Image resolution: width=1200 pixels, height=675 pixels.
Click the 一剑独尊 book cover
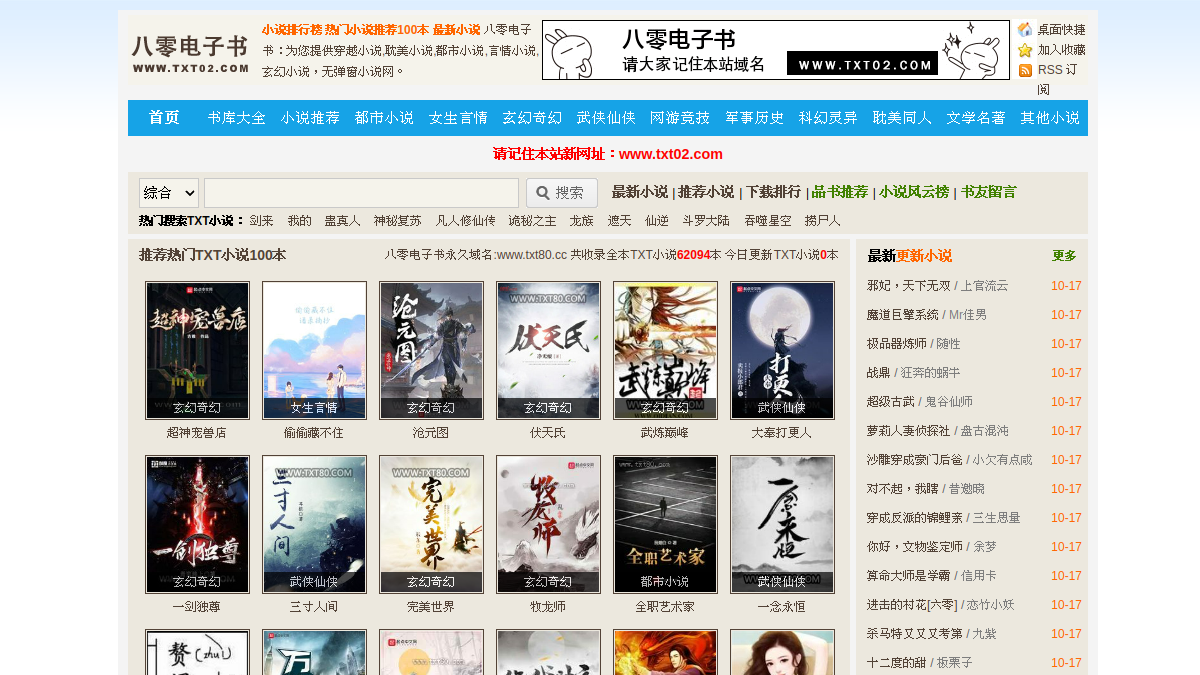coord(197,524)
